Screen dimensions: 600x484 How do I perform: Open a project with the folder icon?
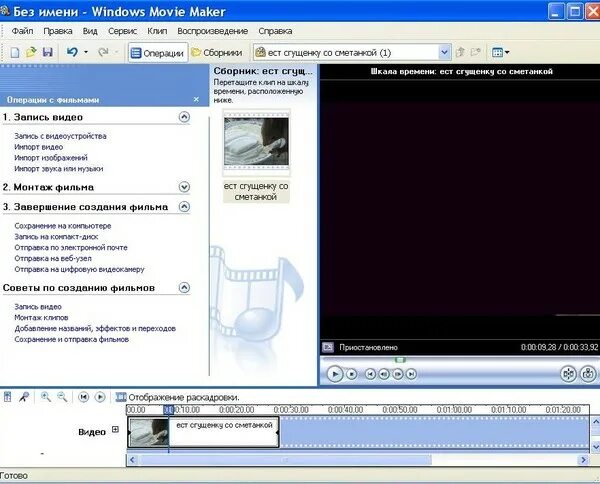31,52
